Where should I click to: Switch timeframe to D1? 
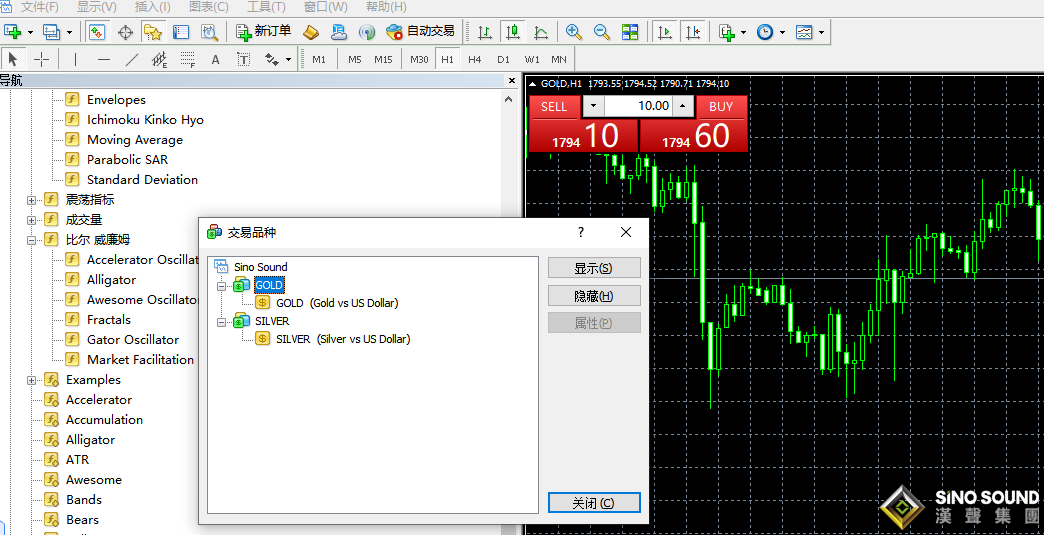pos(503,59)
